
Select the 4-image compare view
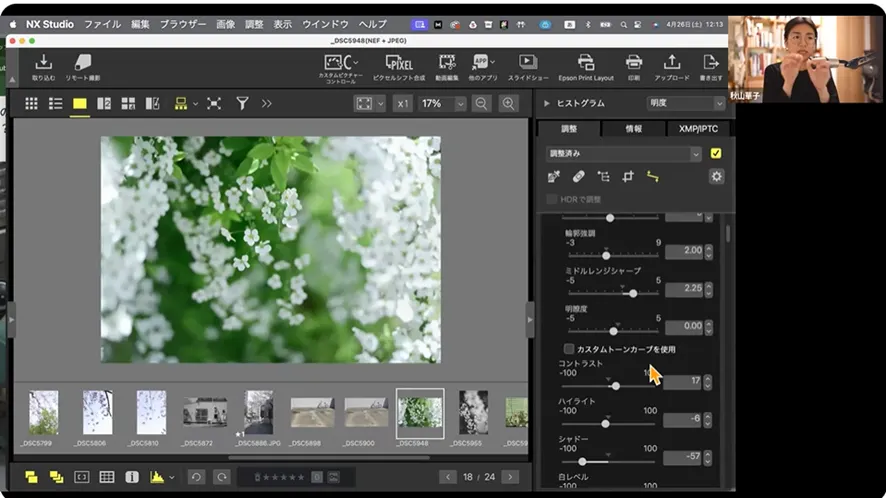click(128, 103)
